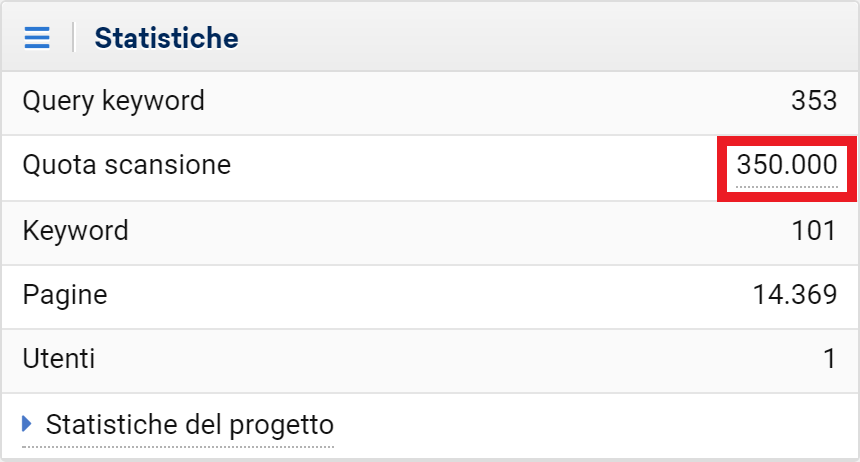Image resolution: width=860 pixels, height=462 pixels.
Task: Open the Statistiche del progetto link
Action: [189, 424]
